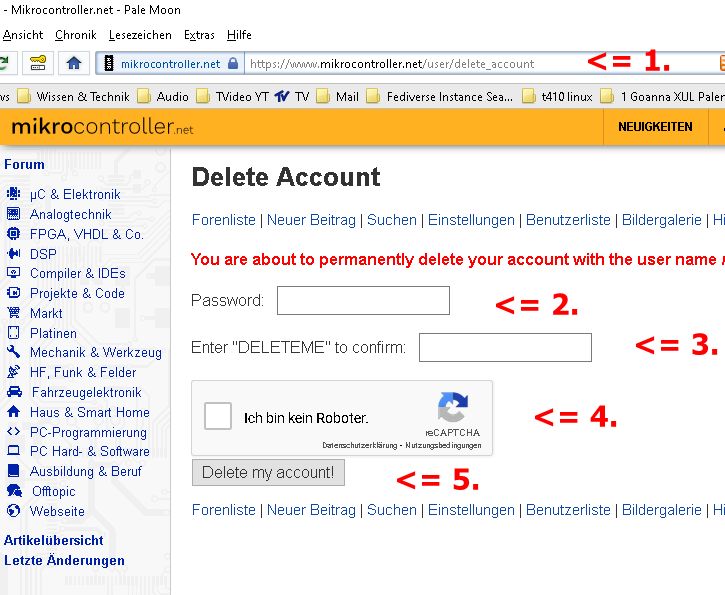Screen dimensions: 725x595
Task: Click the Fahrzeugelektronik car icon
Action: [14, 392]
